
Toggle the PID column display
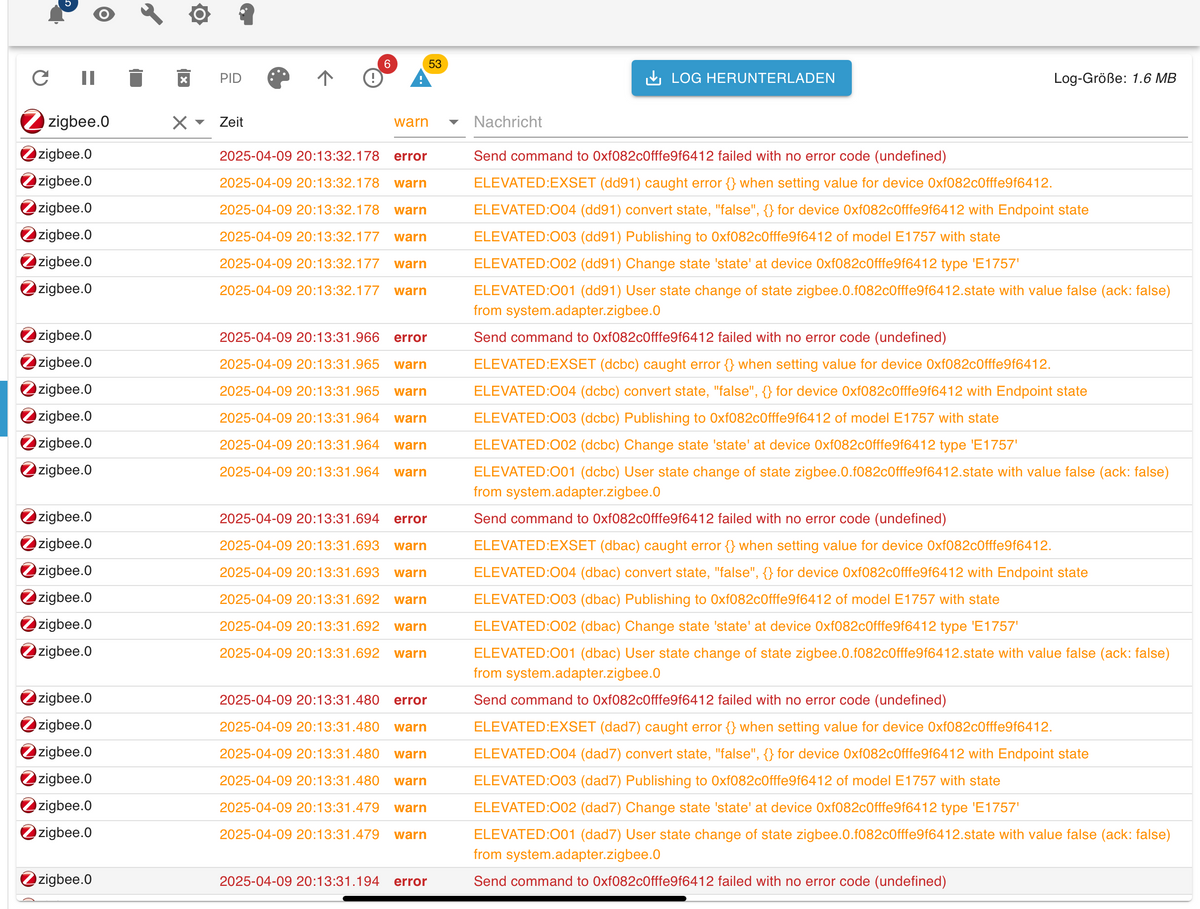coord(231,78)
